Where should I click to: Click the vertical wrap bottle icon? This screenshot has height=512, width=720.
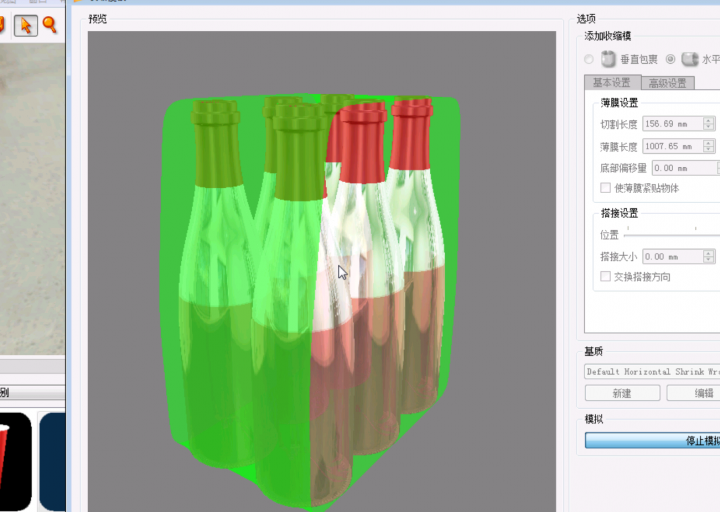pyautogui.click(x=608, y=59)
